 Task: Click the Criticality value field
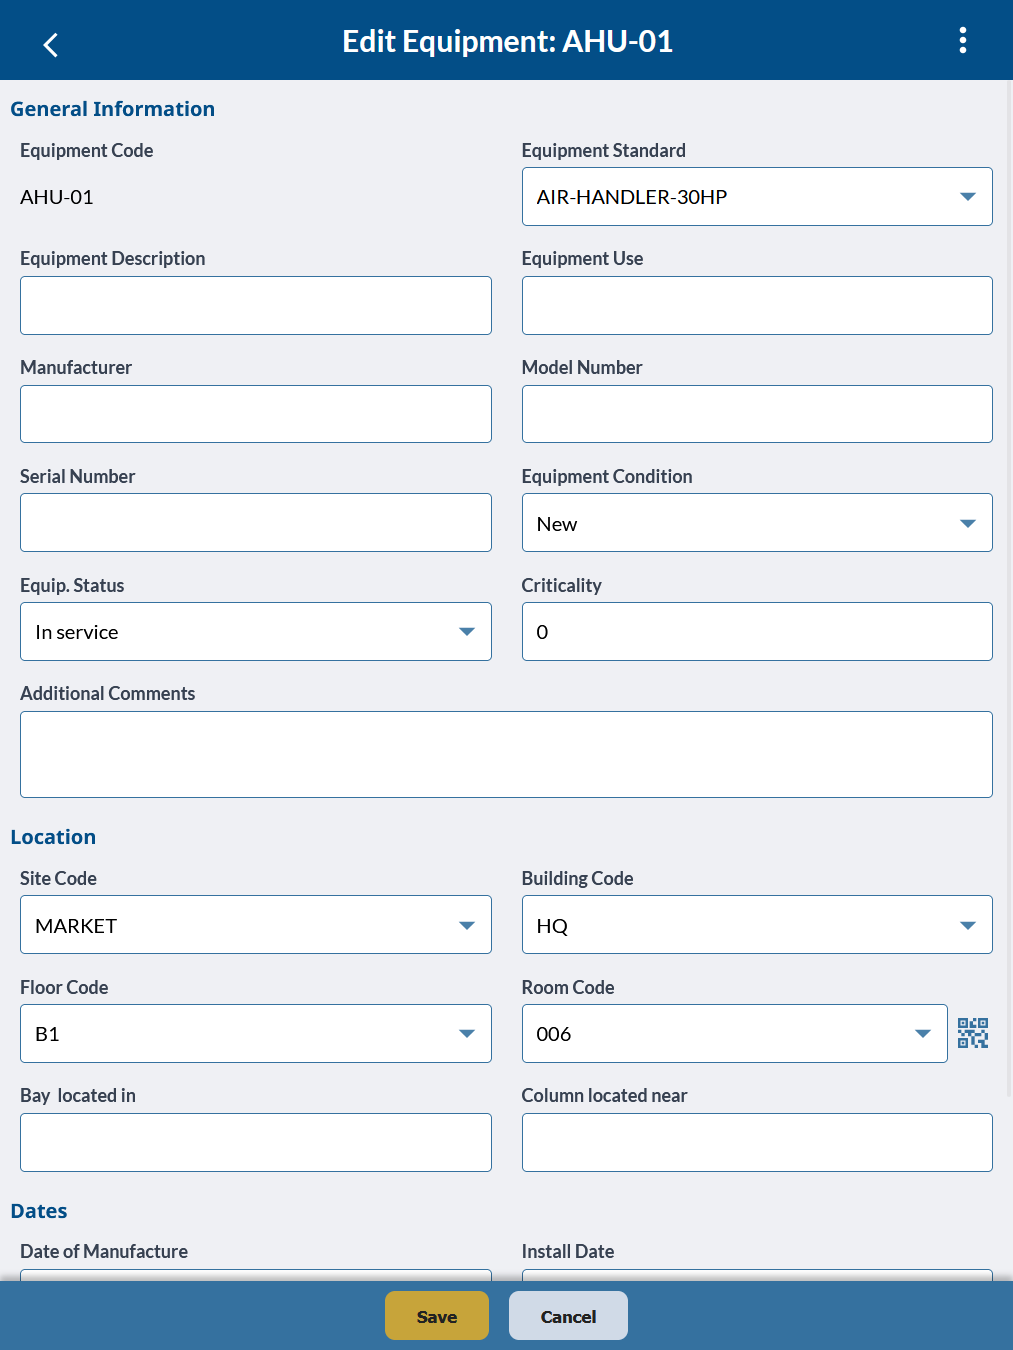tap(756, 632)
